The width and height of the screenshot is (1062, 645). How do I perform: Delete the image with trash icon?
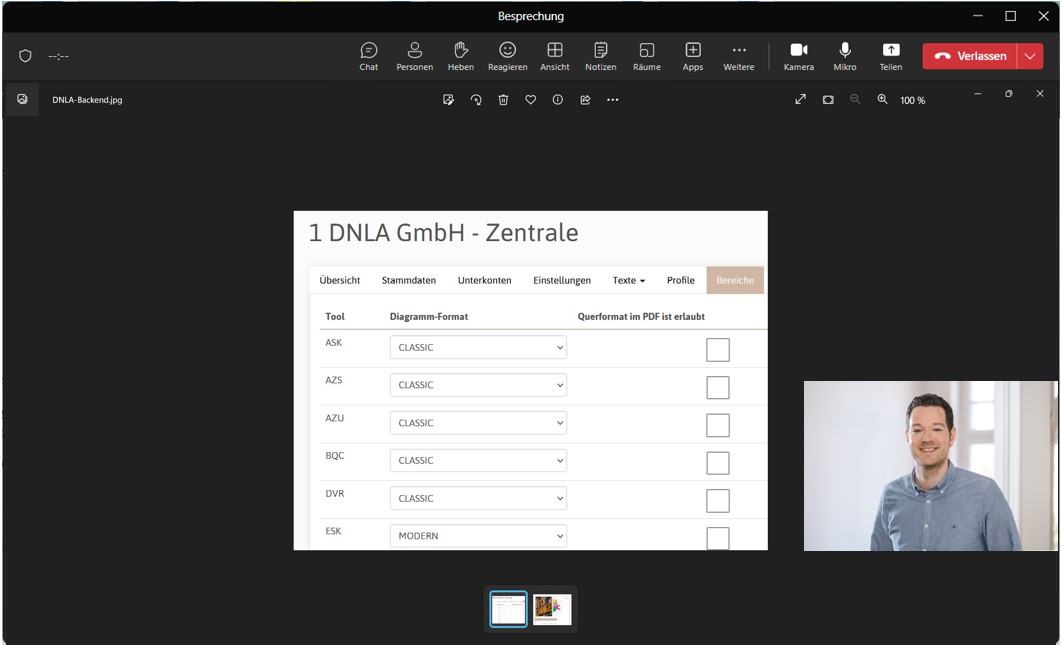point(503,100)
